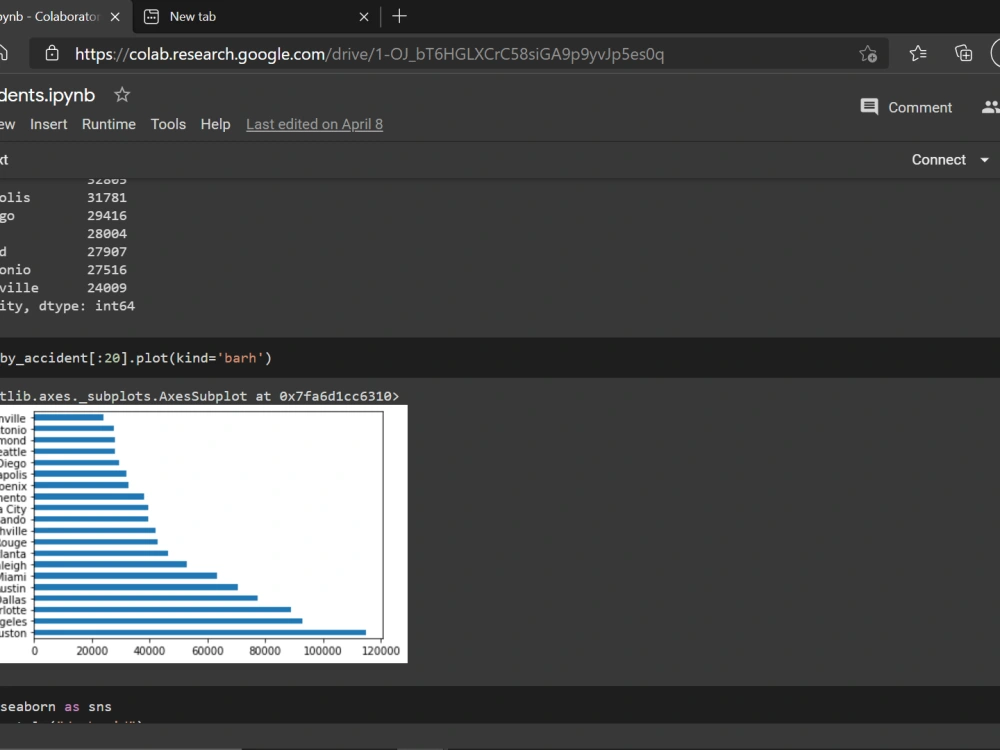Select the value 31781 in output
This screenshot has height=750, width=1000.
pos(107,198)
